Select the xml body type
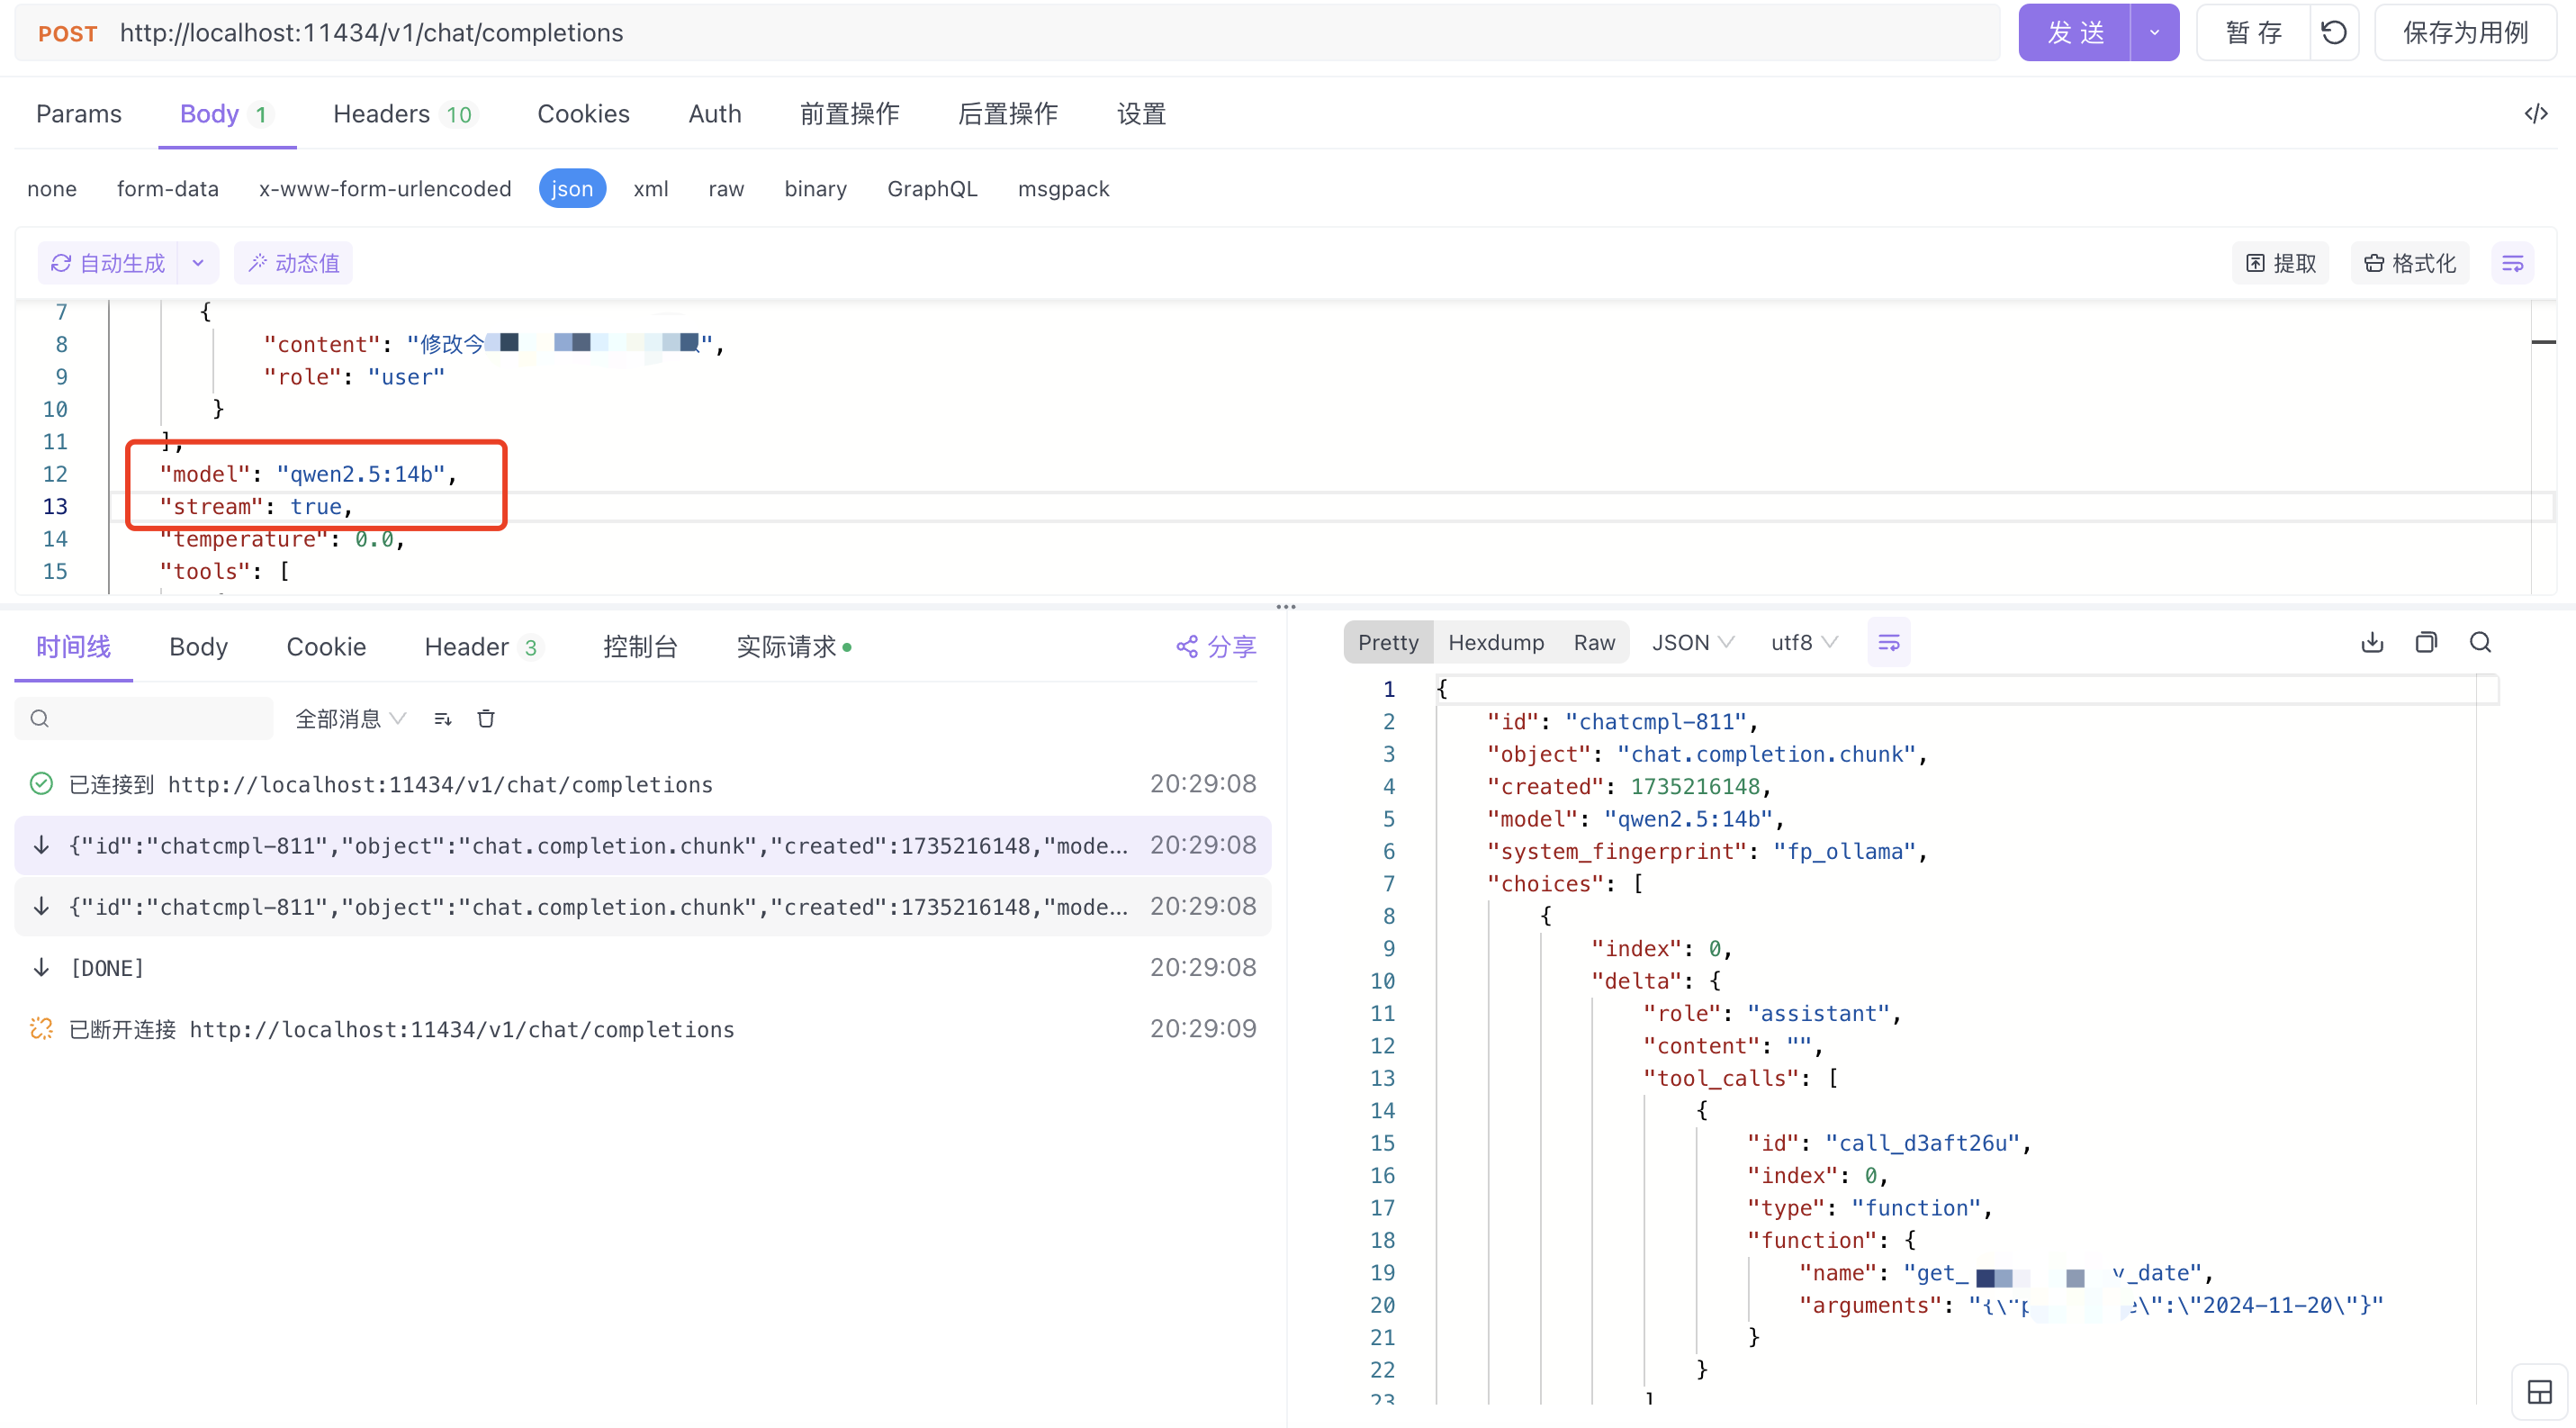Image resolution: width=2576 pixels, height=1428 pixels. pyautogui.click(x=650, y=189)
